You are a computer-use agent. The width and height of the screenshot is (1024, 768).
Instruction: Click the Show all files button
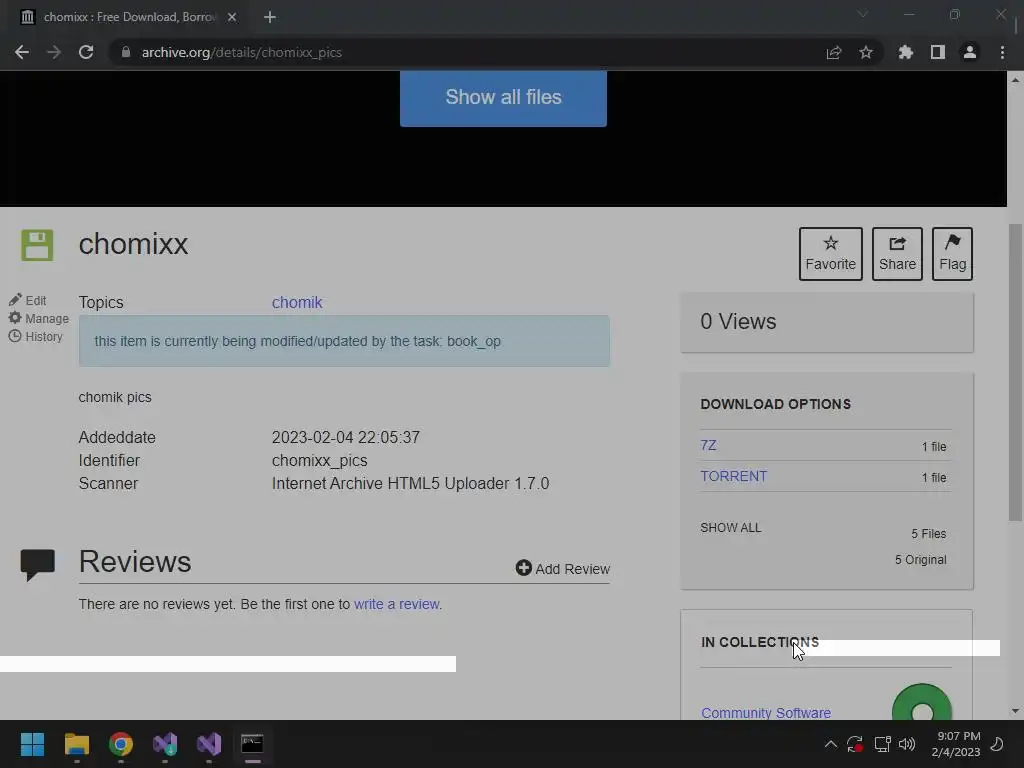click(x=503, y=98)
